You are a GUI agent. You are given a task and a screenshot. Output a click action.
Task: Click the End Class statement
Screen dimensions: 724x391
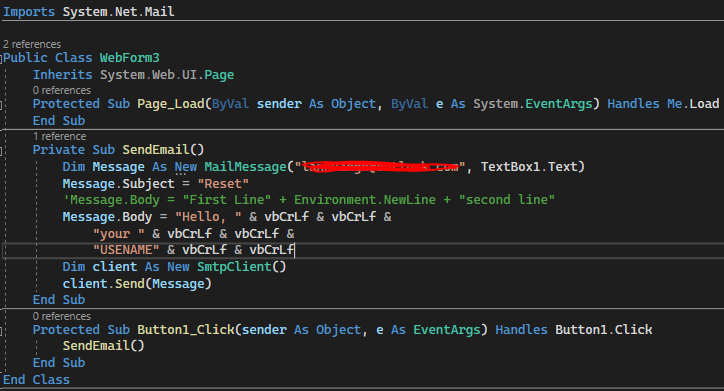[x=36, y=379]
